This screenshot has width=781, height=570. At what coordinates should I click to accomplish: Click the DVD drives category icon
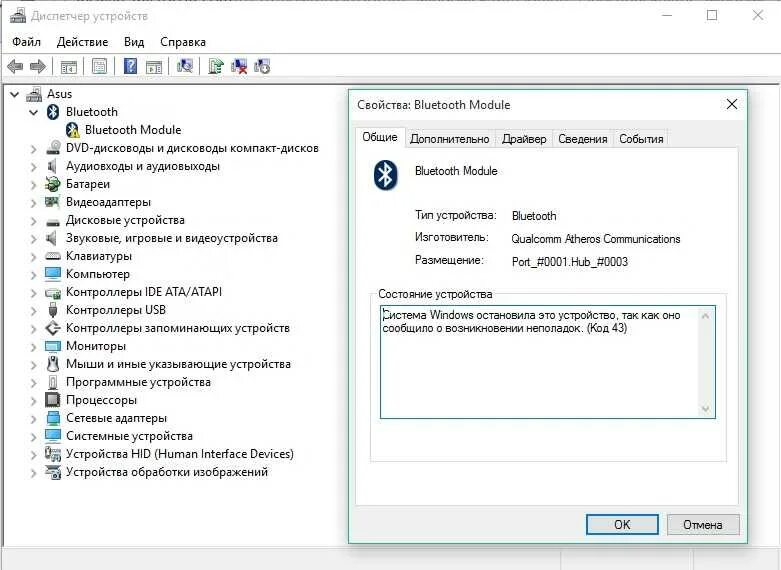pyautogui.click(x=53, y=148)
